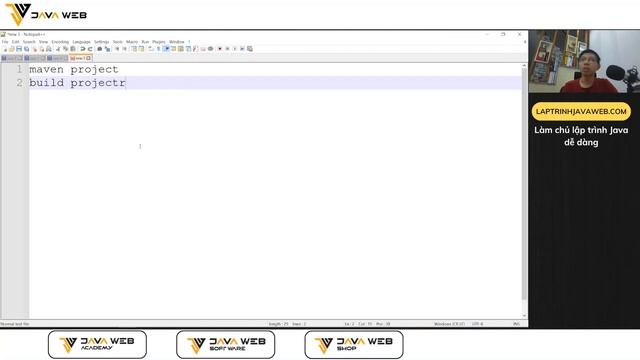
Task: Click the Java Web Software logo button
Action: point(226,344)
